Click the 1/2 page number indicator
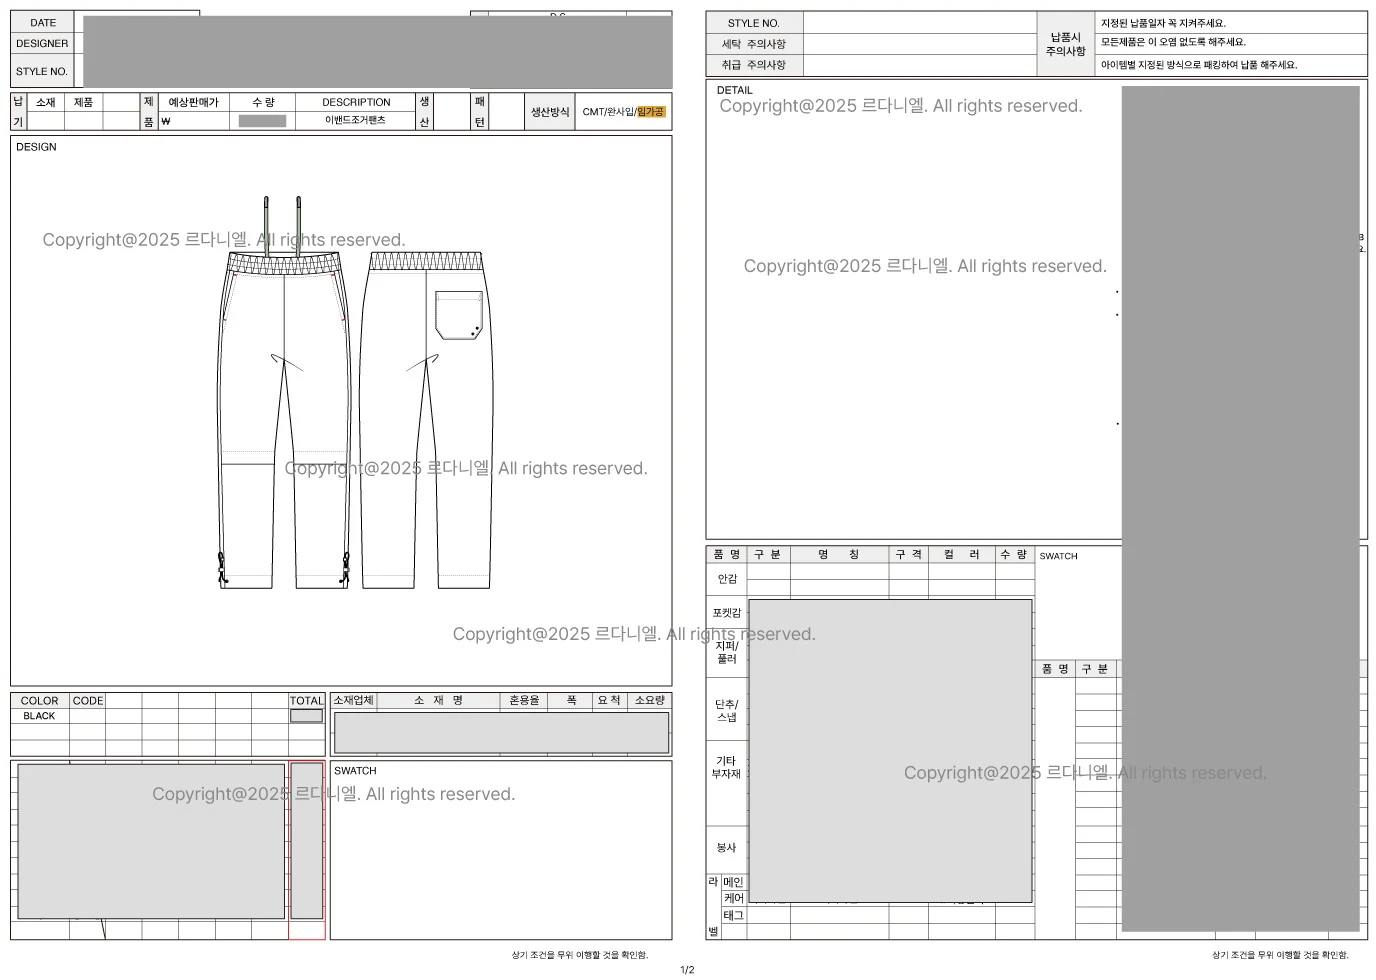Viewport: 1376px width, 980px height. (687, 969)
